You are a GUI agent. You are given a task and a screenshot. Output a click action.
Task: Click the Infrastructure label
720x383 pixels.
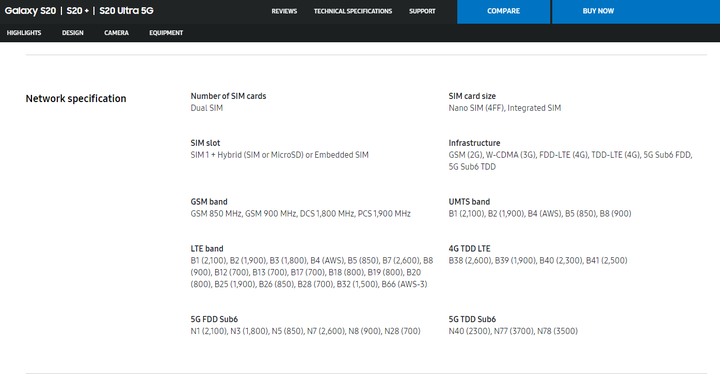pyautogui.click(x=474, y=143)
